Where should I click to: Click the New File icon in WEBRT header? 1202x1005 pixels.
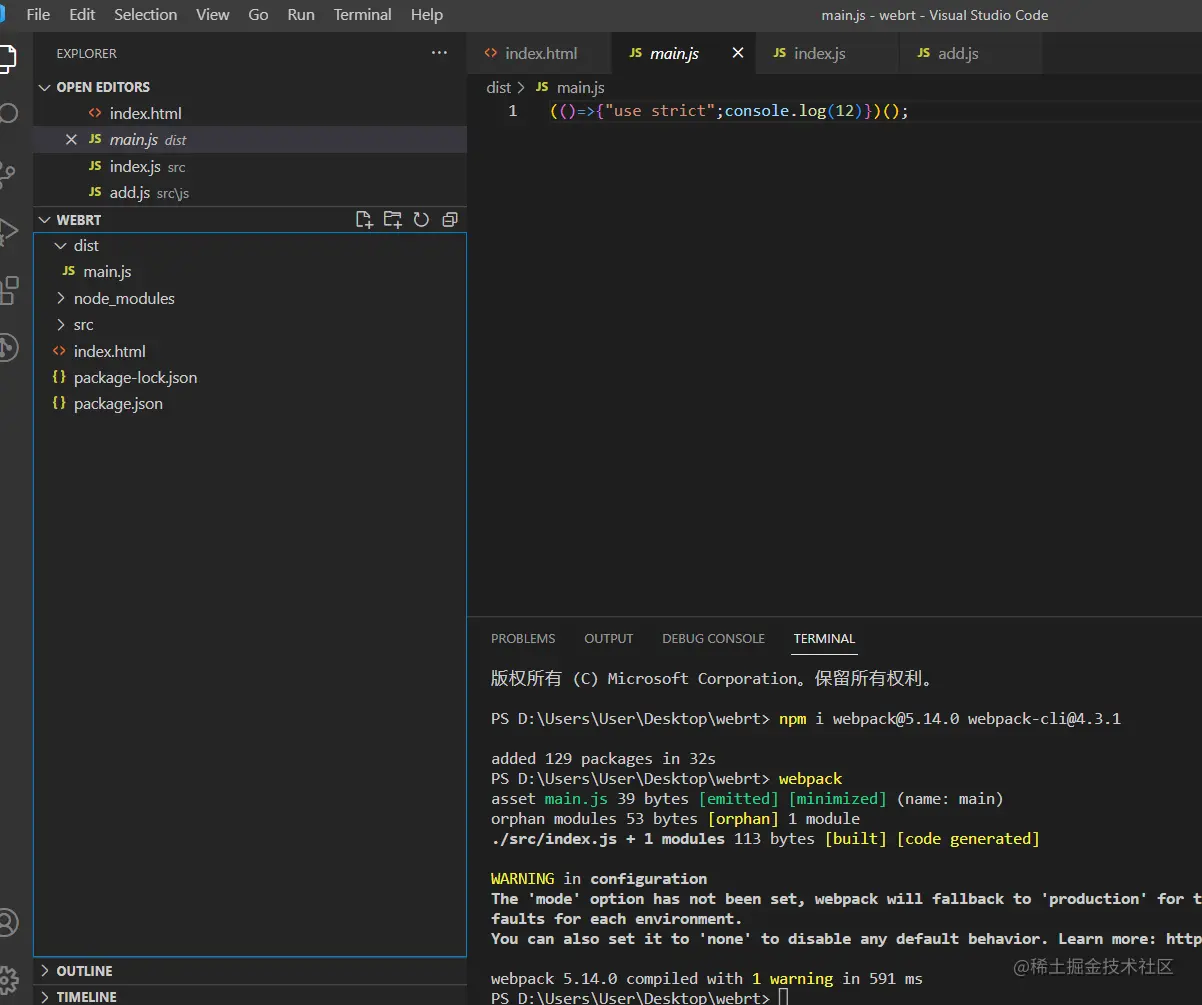click(x=364, y=220)
